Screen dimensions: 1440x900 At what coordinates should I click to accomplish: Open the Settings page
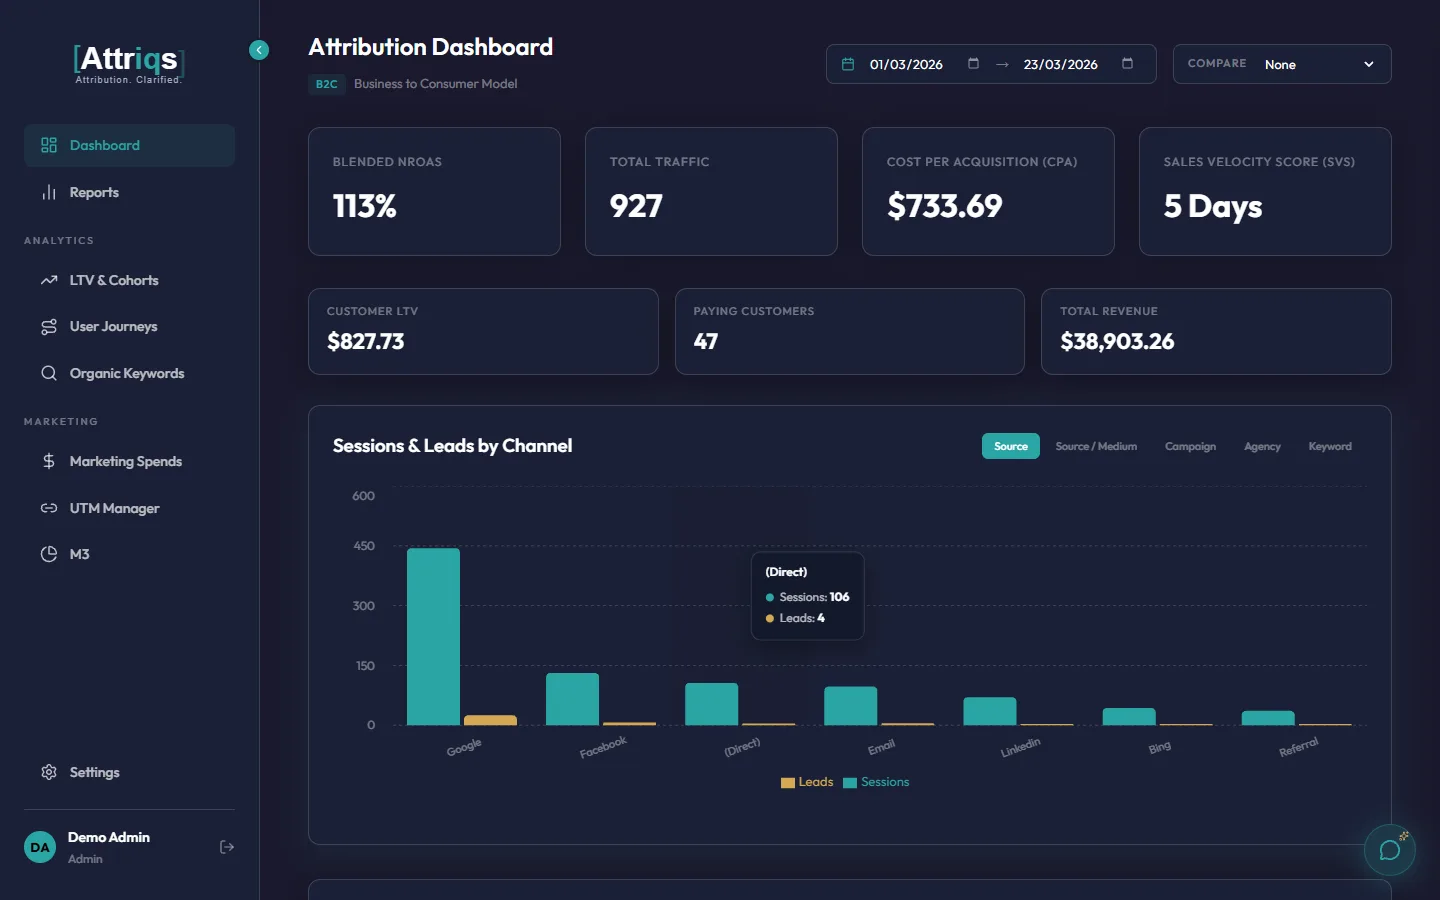click(x=94, y=772)
